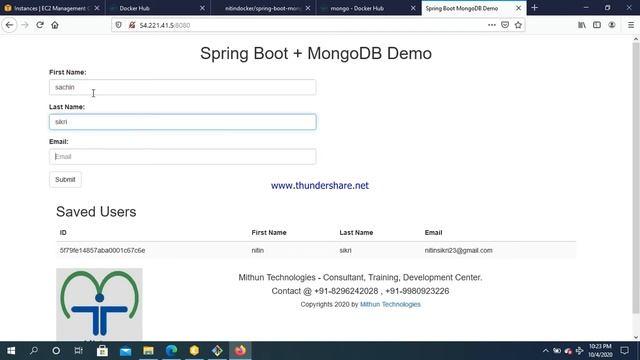Open the Library bookmarks icon
The image size is (640, 360).
[582, 25]
